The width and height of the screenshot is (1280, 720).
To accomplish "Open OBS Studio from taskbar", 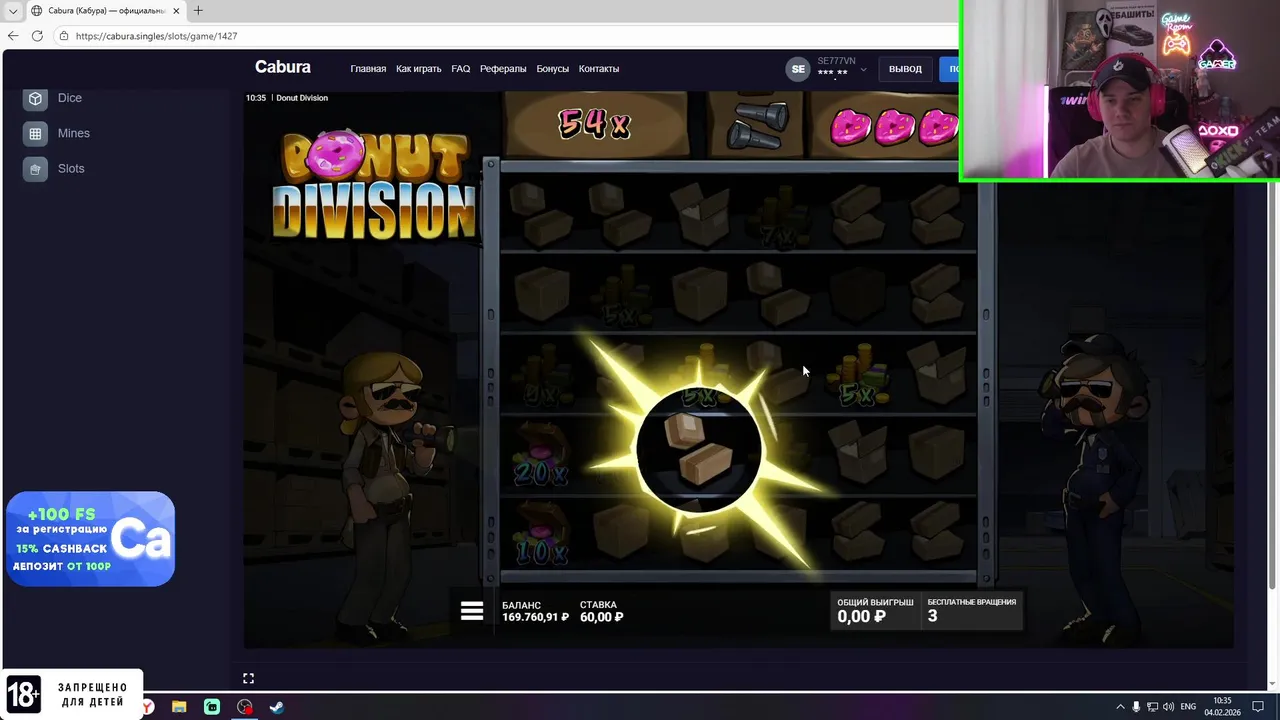I will click(x=245, y=707).
